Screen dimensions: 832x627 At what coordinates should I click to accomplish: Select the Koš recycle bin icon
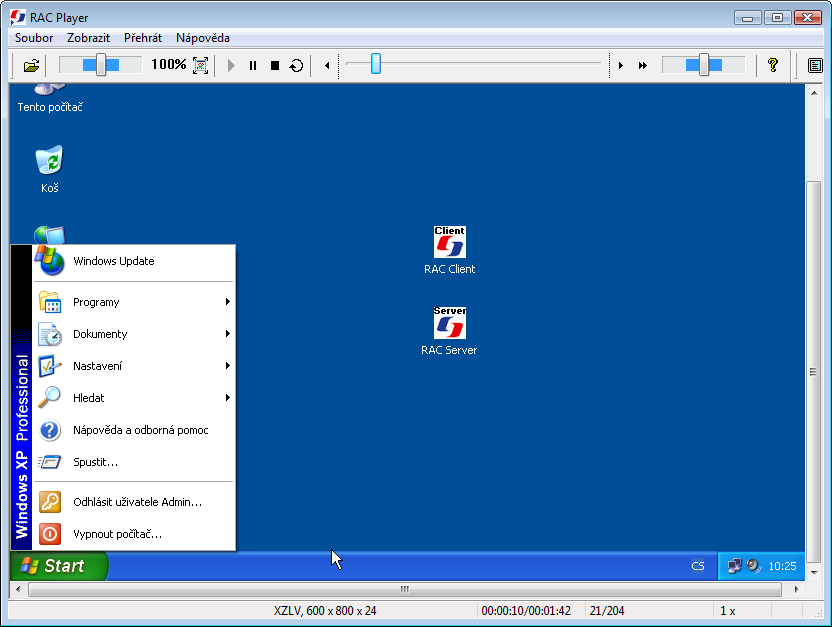(x=49, y=160)
